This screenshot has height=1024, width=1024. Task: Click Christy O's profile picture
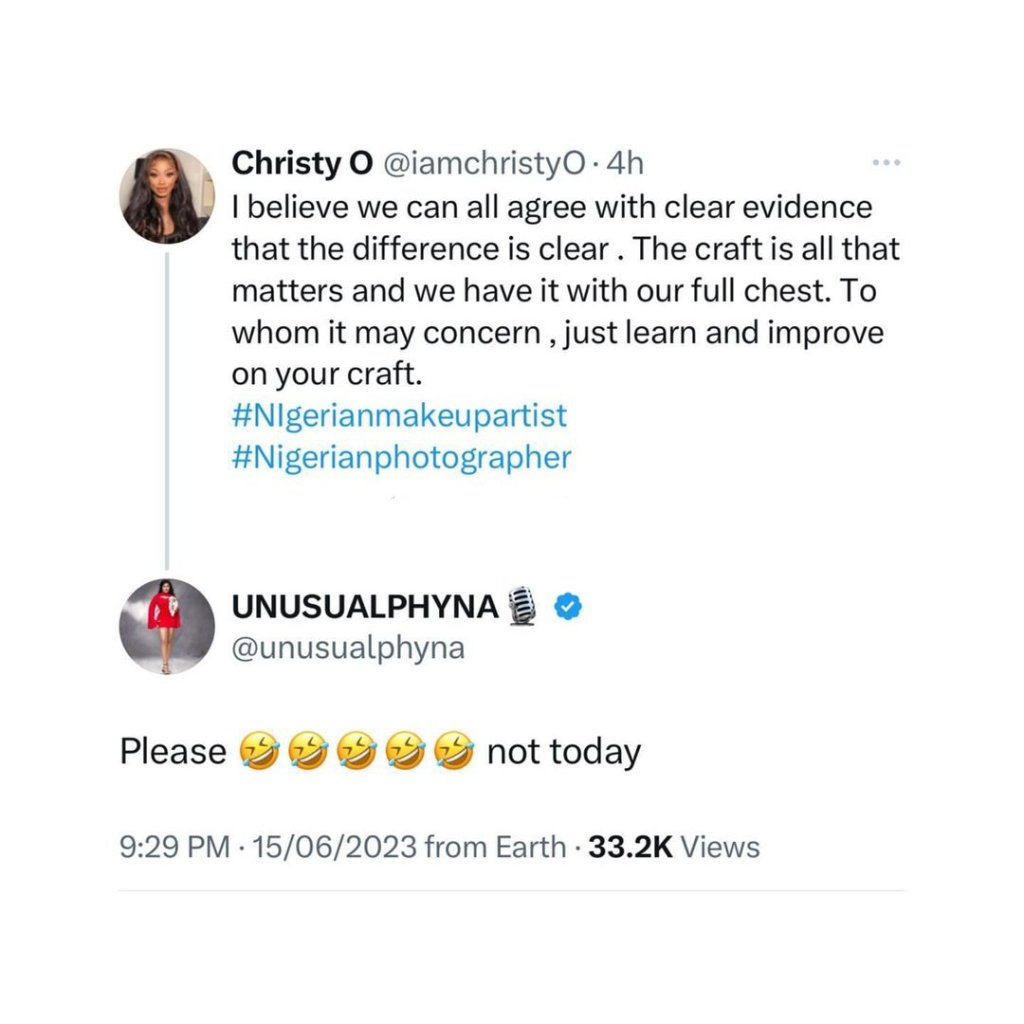[x=167, y=196]
